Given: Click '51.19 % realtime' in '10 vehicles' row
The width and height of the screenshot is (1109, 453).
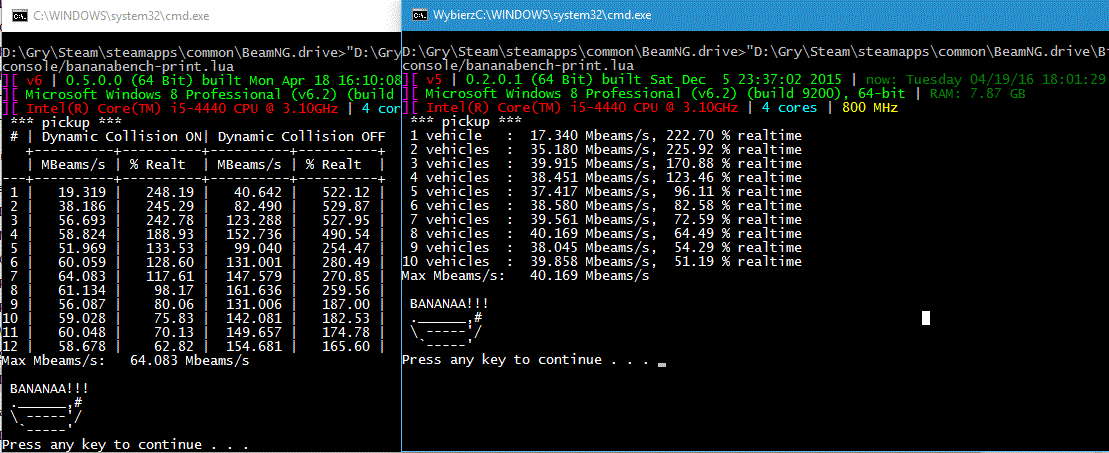Looking at the screenshot, I should coord(736,262).
